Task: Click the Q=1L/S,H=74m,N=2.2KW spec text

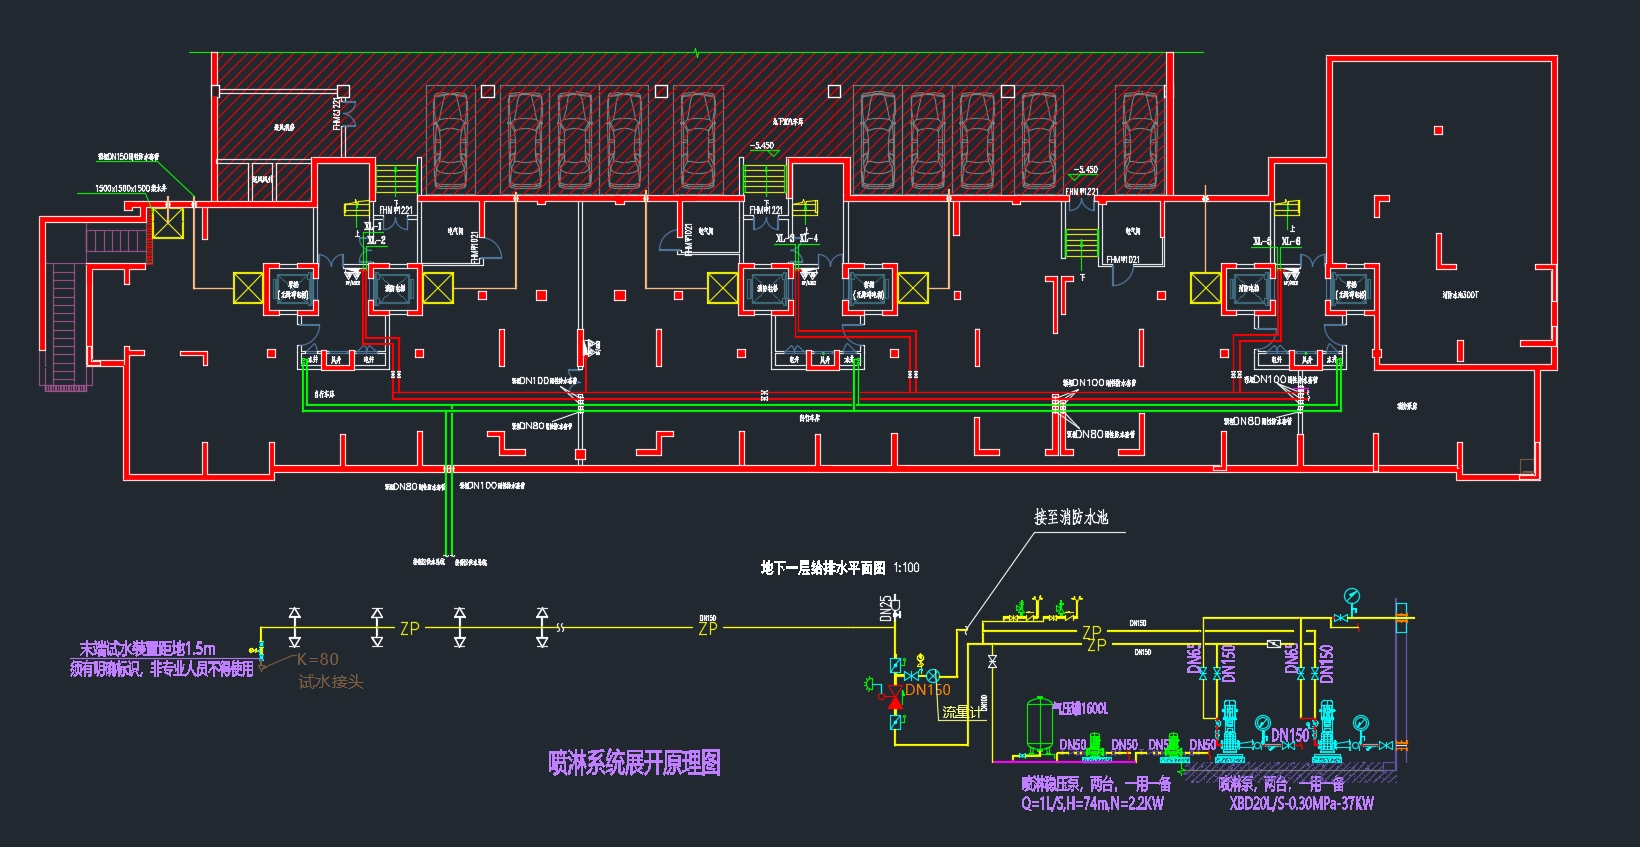Action: pos(1092,803)
